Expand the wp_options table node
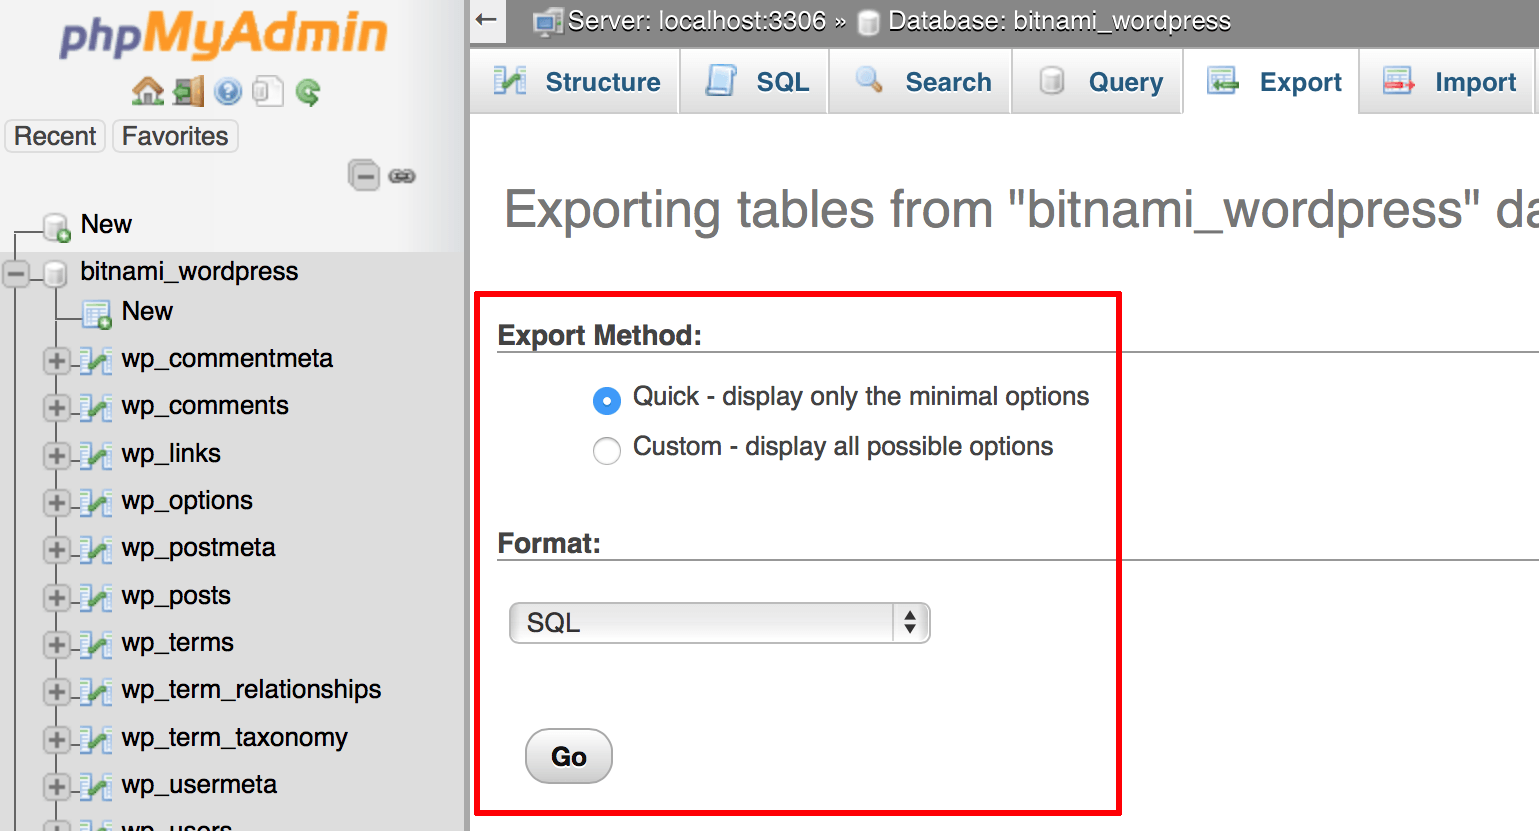This screenshot has width=1539, height=831. pos(57,501)
